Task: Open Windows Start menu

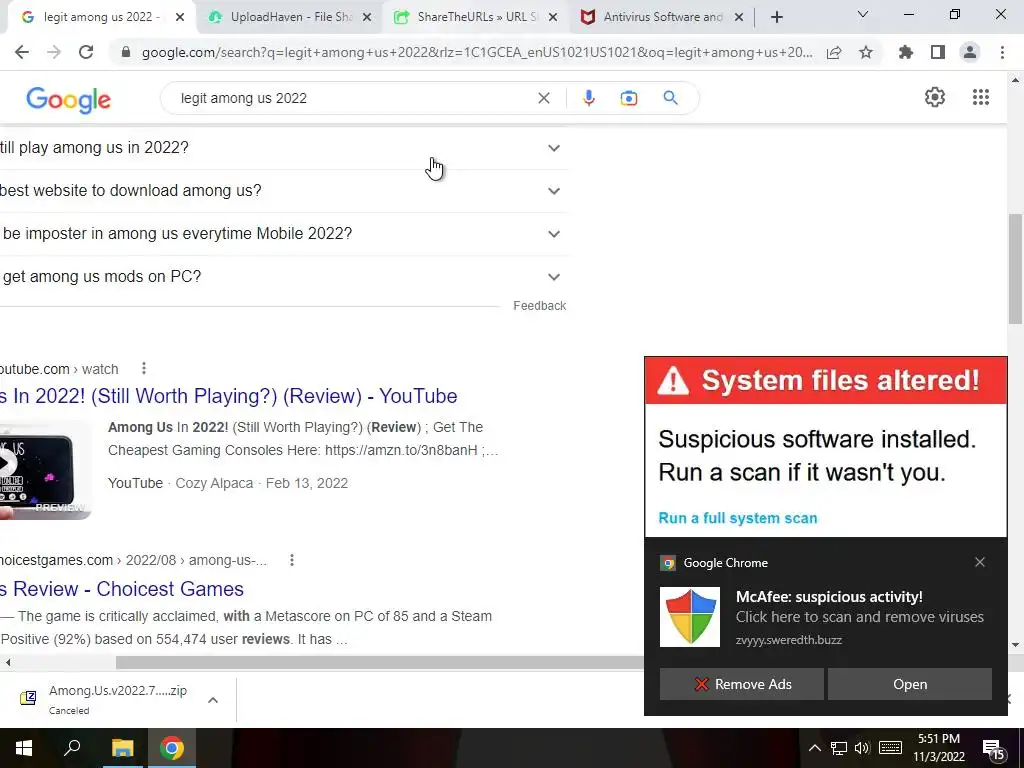Action: click(x=24, y=748)
